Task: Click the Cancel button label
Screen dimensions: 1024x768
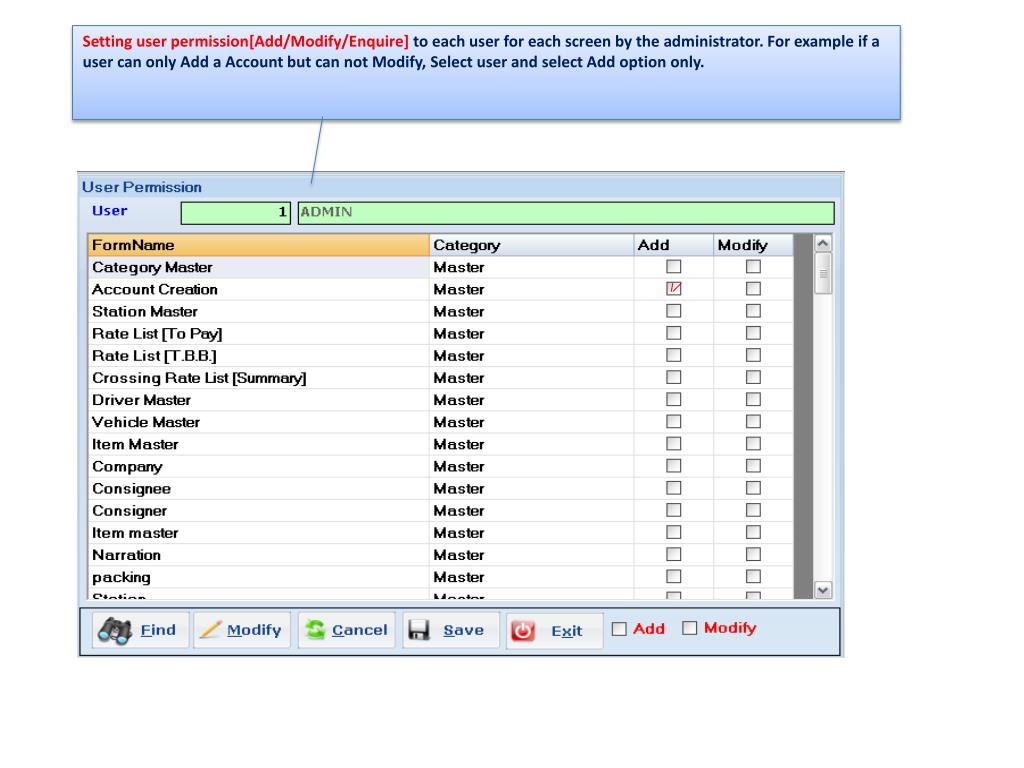Action: [359, 630]
